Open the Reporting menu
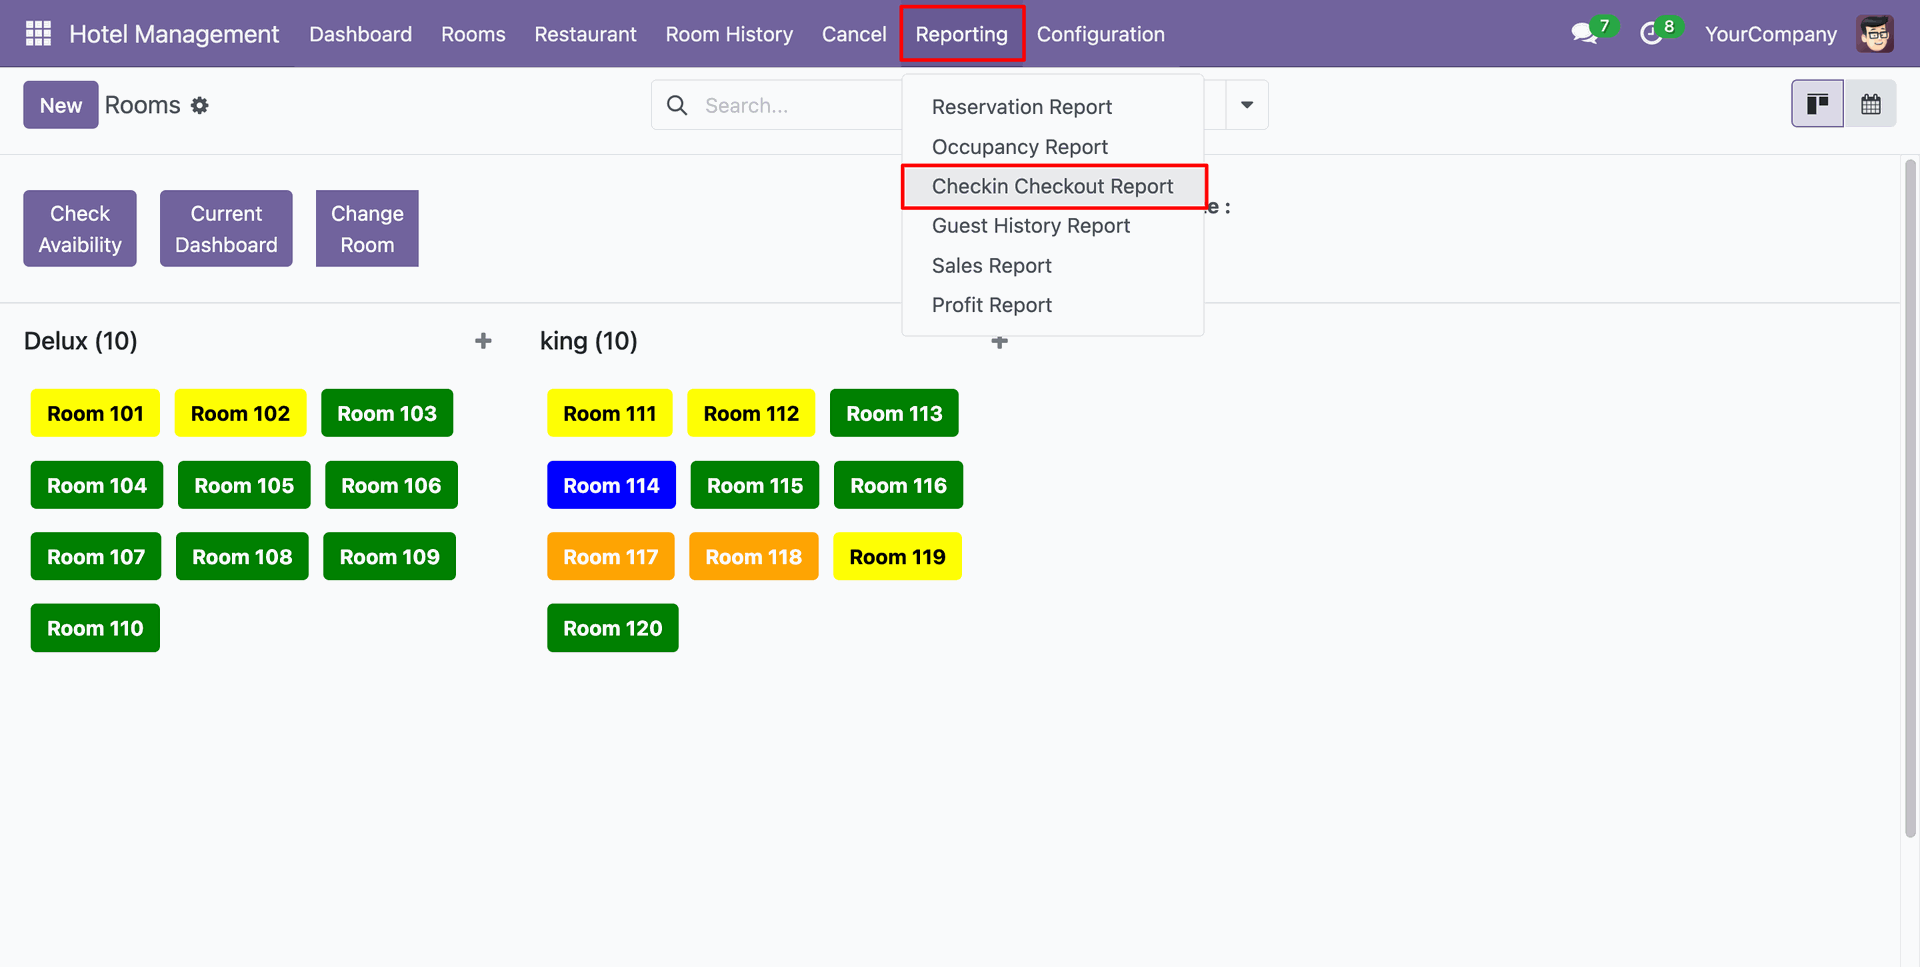The image size is (1920, 967). click(961, 34)
